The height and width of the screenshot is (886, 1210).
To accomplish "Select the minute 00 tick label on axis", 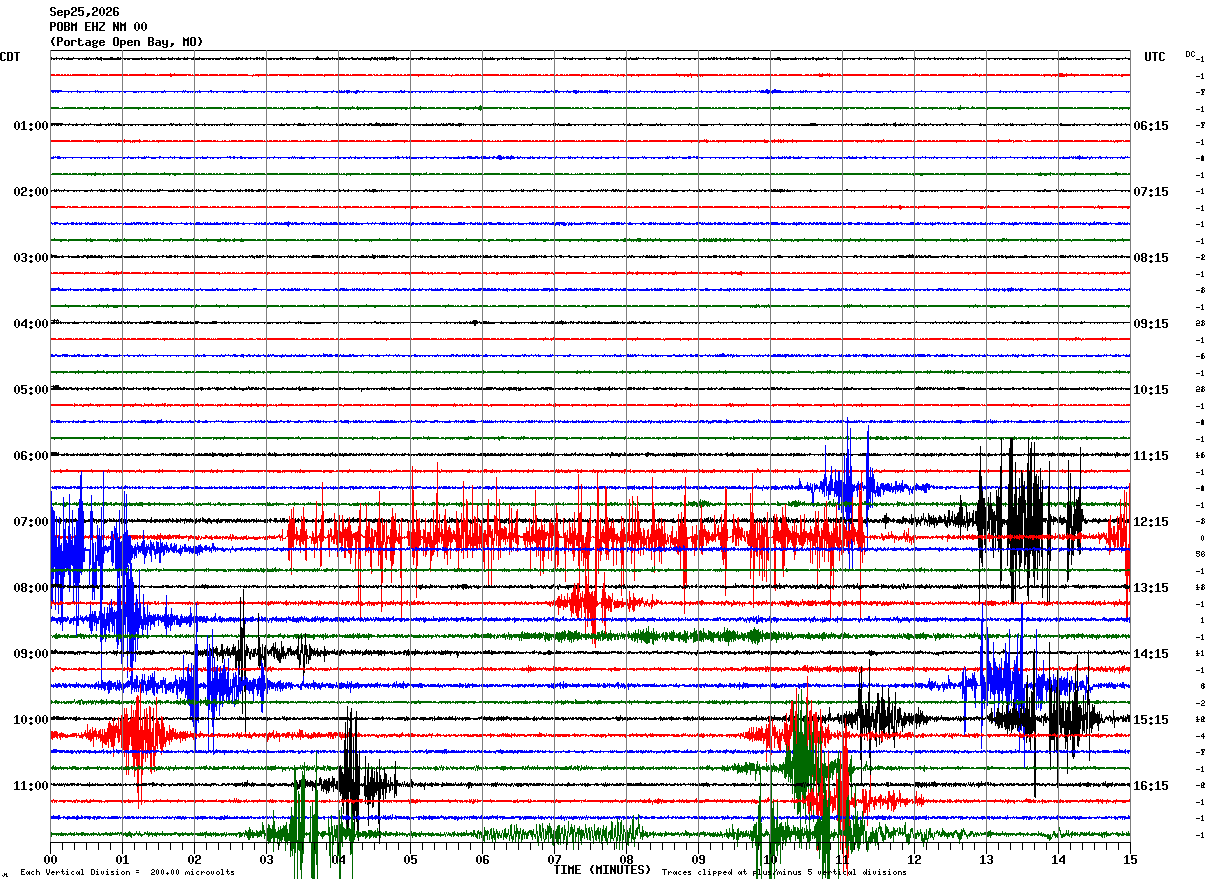I will pyautogui.click(x=50, y=859).
